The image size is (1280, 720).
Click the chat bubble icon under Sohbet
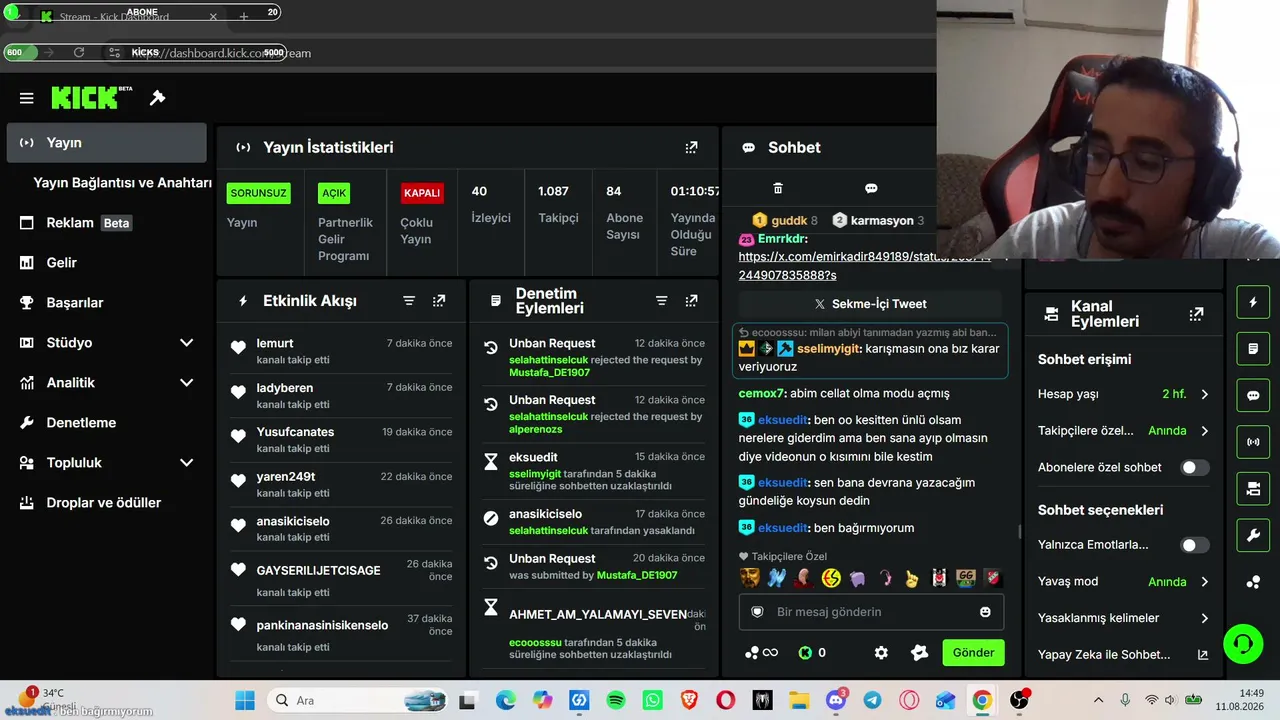click(871, 188)
